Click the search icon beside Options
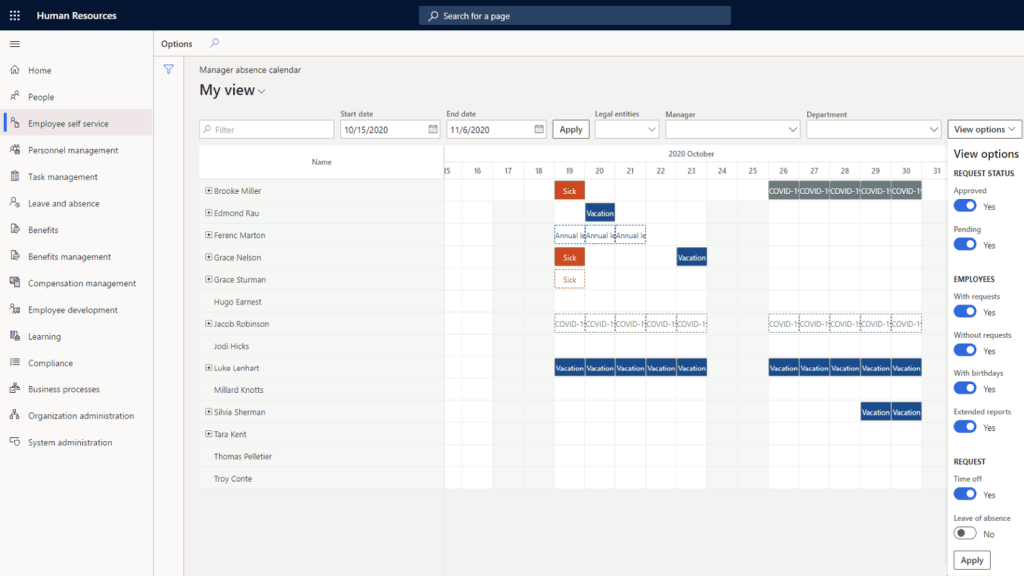Screen dimensions: 1024x576 [x=214, y=44]
